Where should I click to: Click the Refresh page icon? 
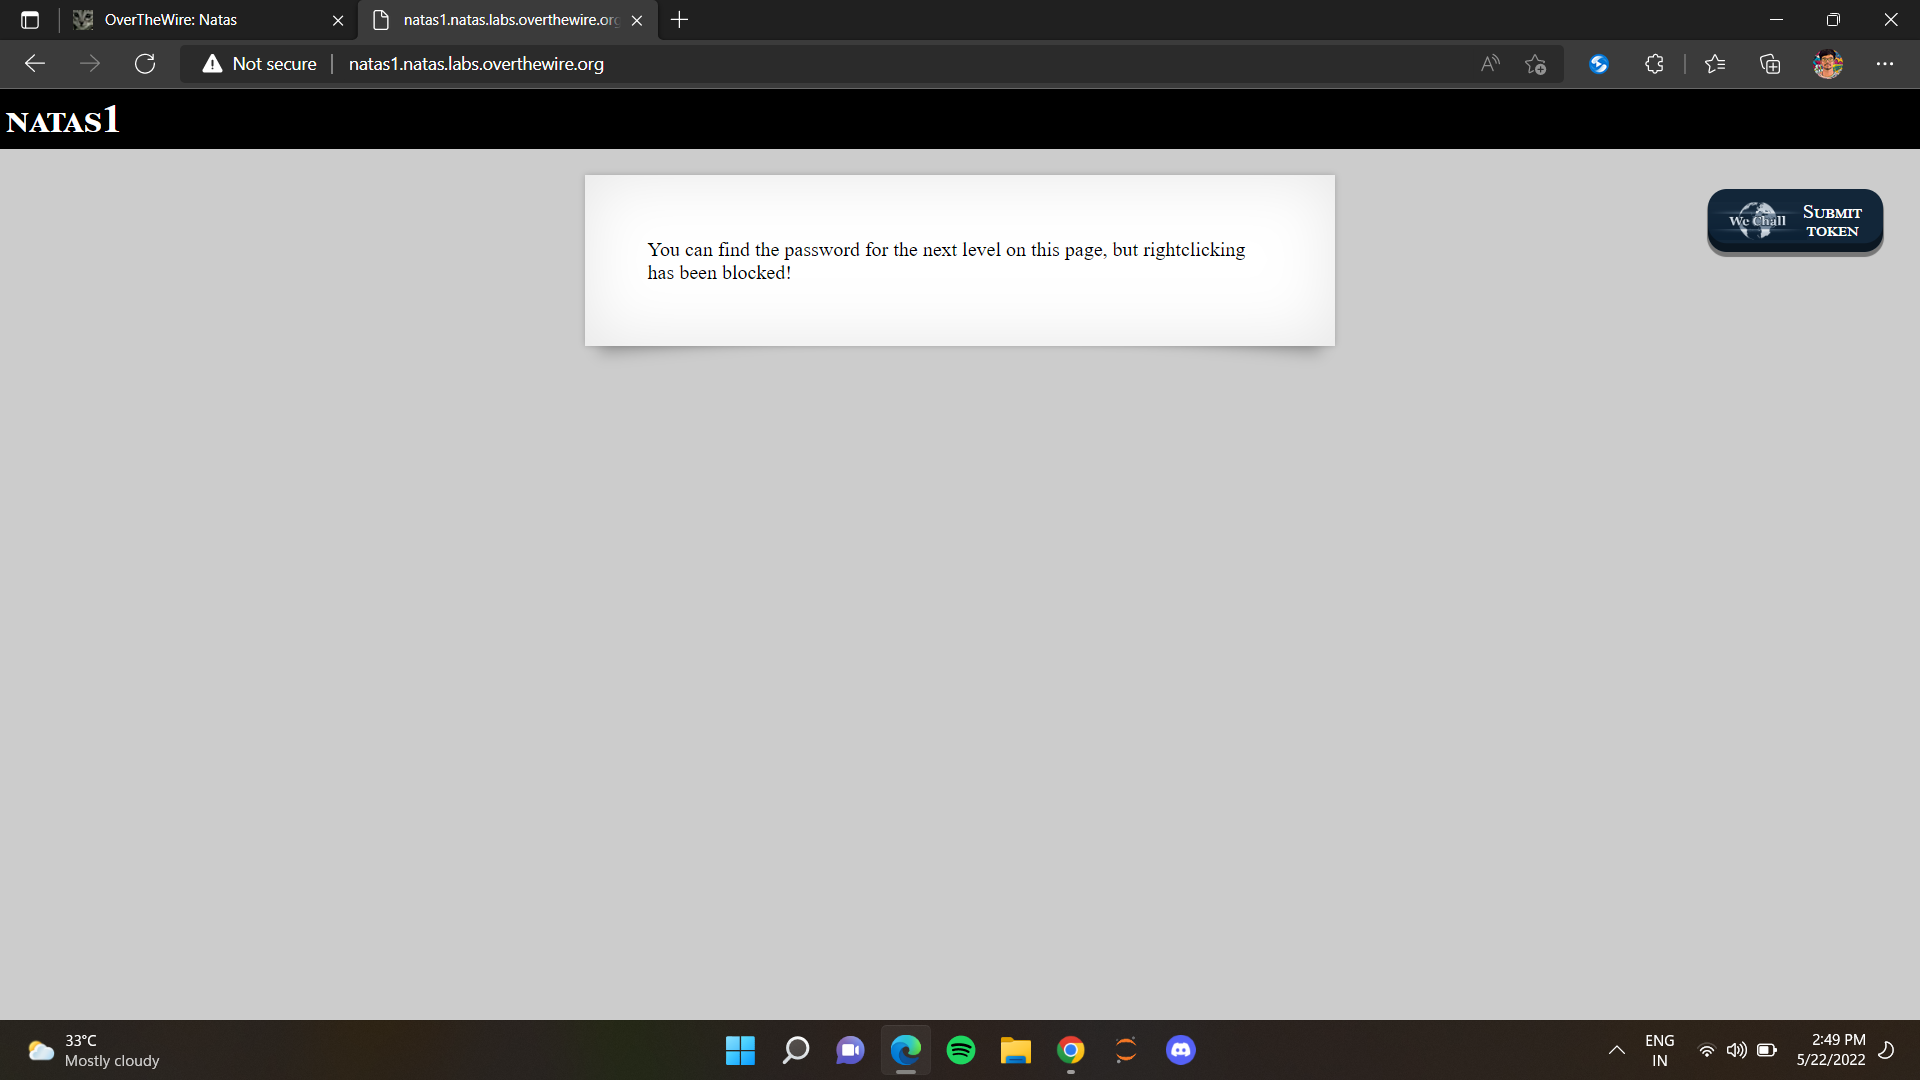pyautogui.click(x=145, y=64)
